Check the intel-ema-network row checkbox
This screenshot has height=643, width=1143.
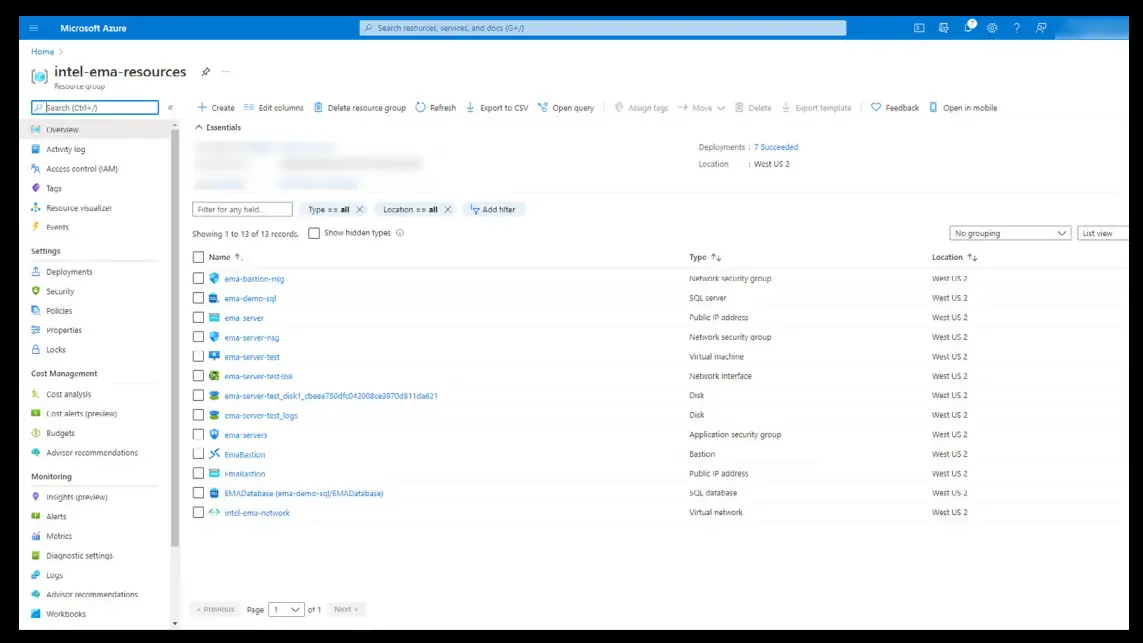click(198, 513)
